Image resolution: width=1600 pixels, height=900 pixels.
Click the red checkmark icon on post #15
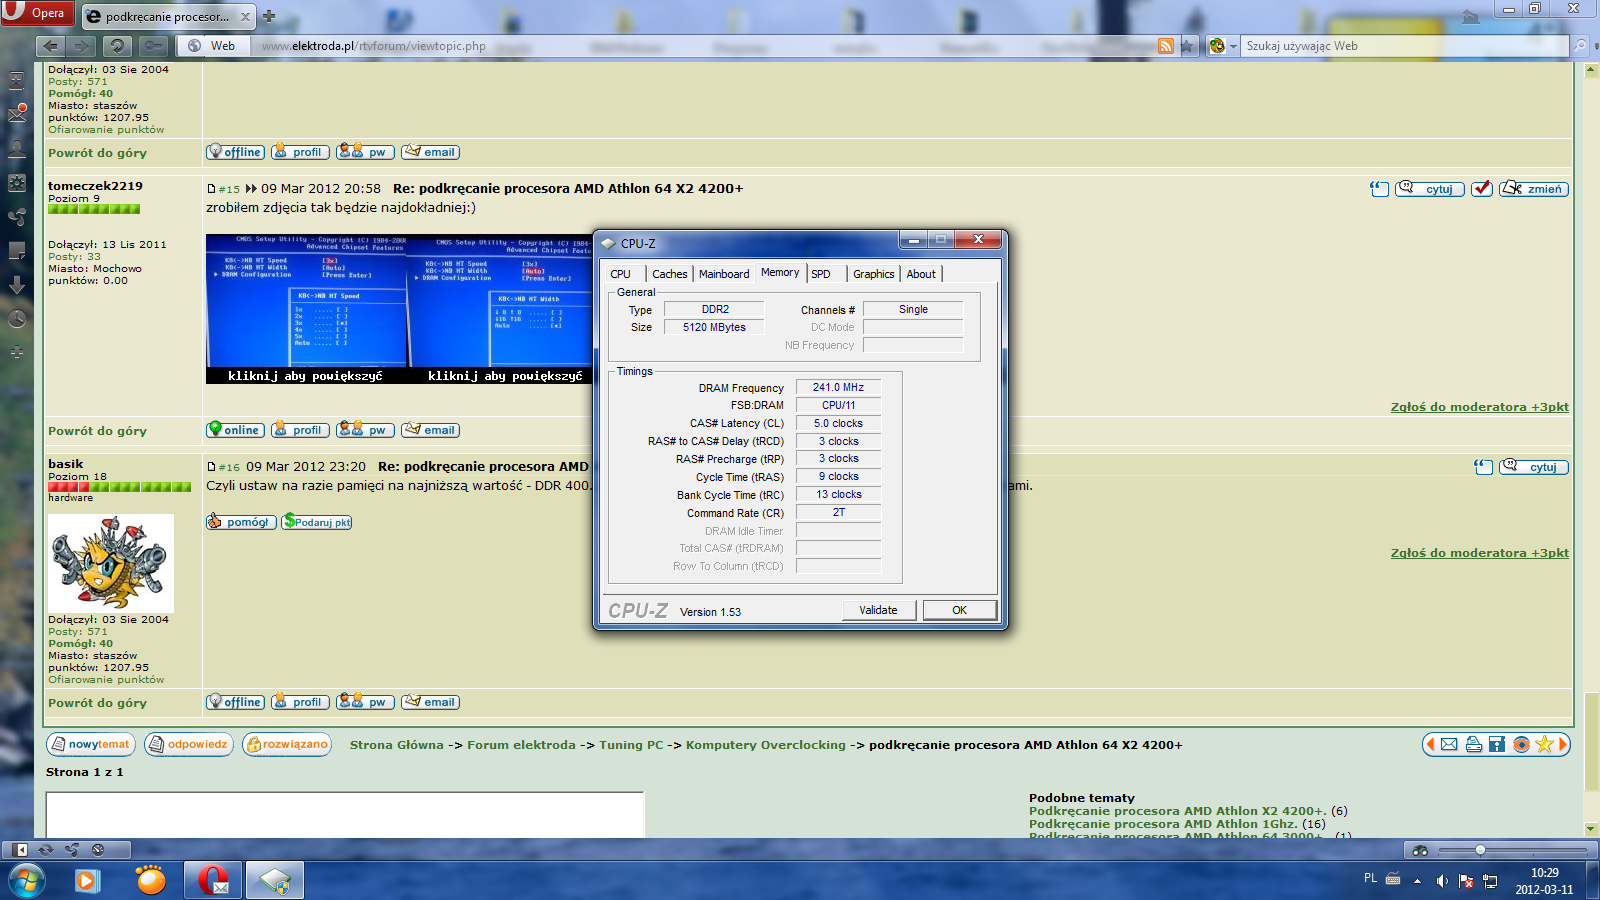click(1482, 189)
